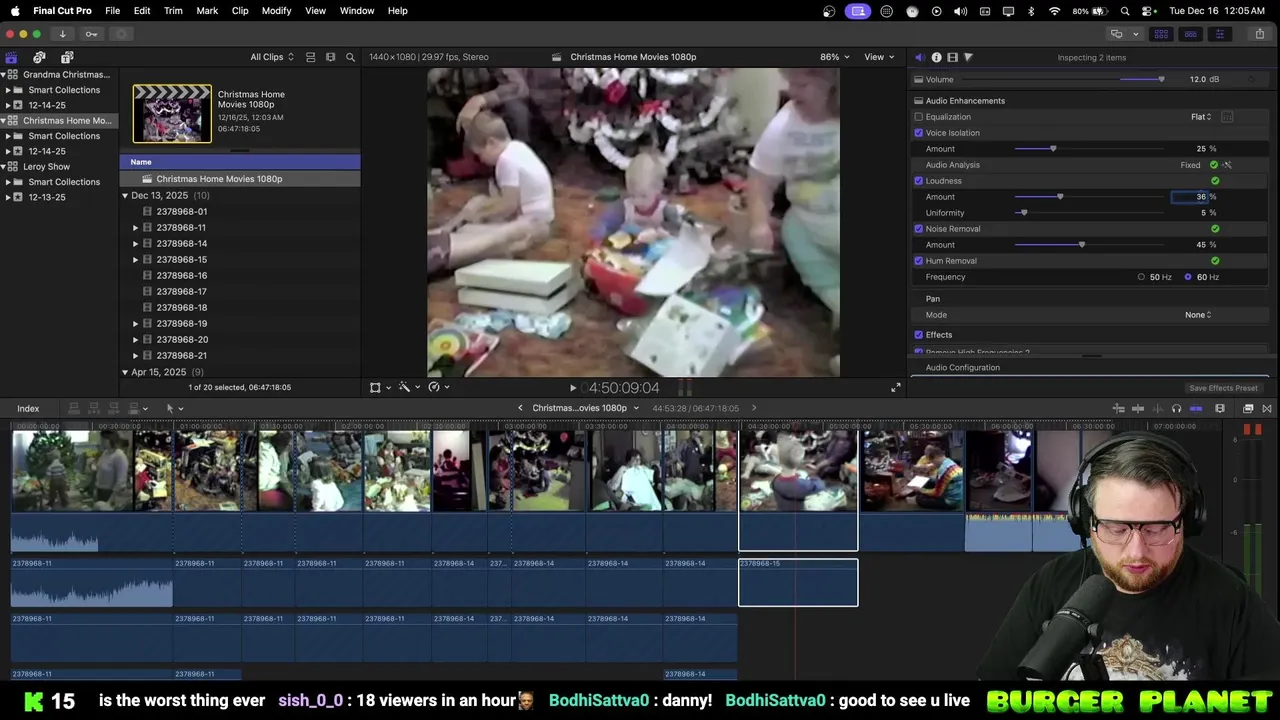
Task: Toggle the Effects section checkbox
Action: 919,335
